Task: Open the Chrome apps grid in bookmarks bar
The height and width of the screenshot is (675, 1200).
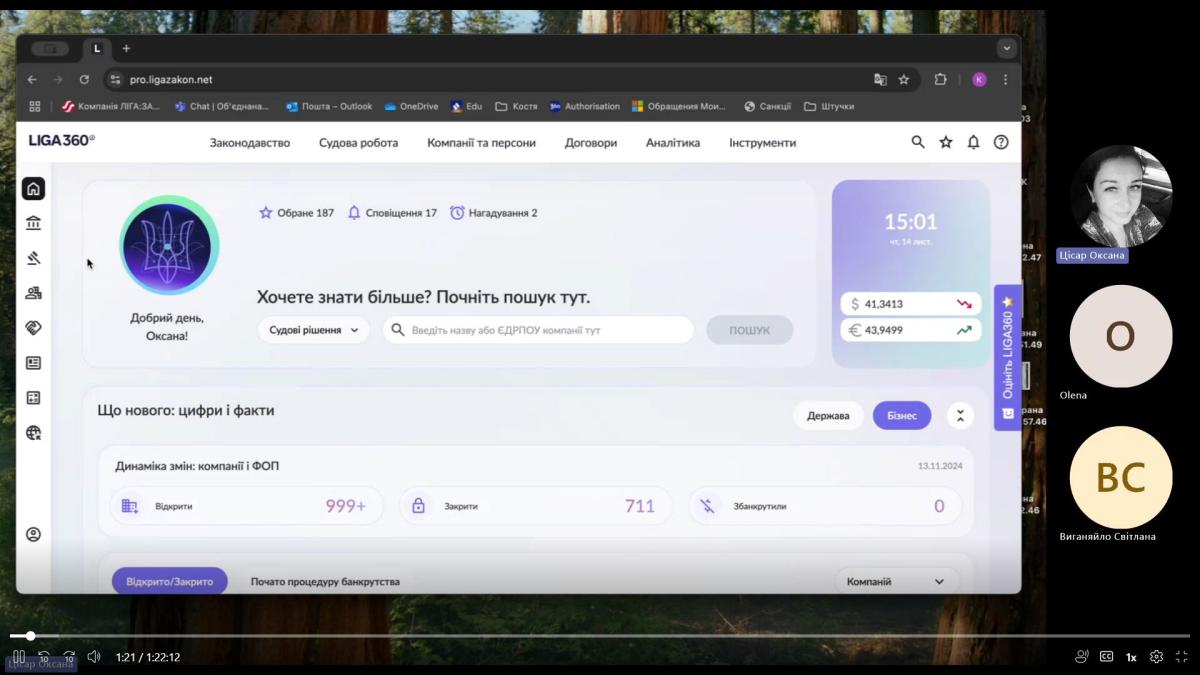Action: pos(35,106)
